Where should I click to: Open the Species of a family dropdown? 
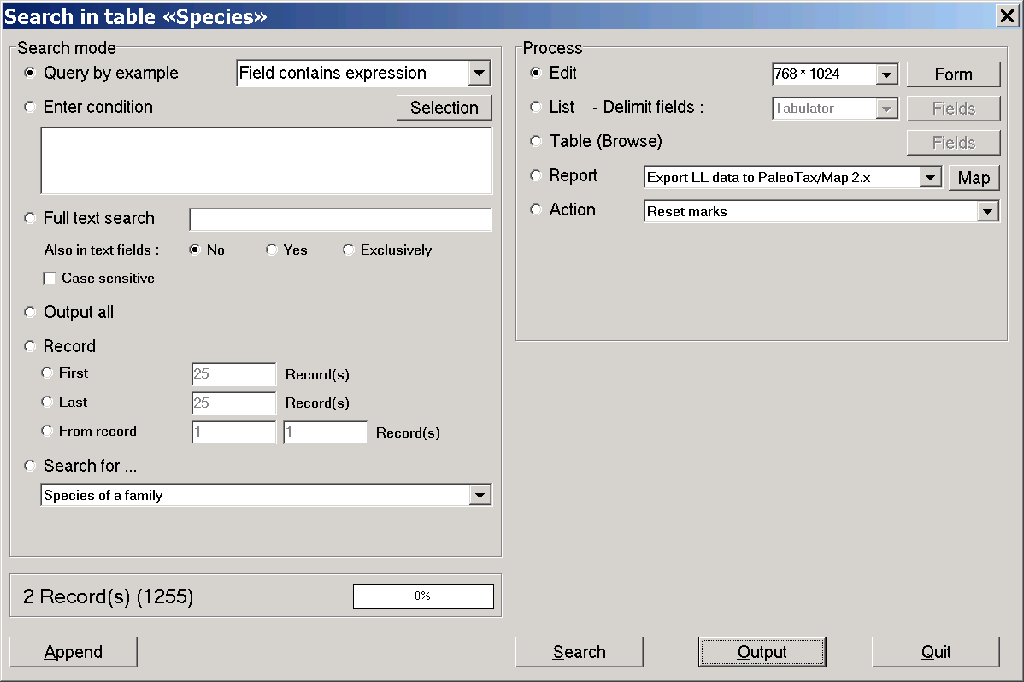(x=481, y=495)
